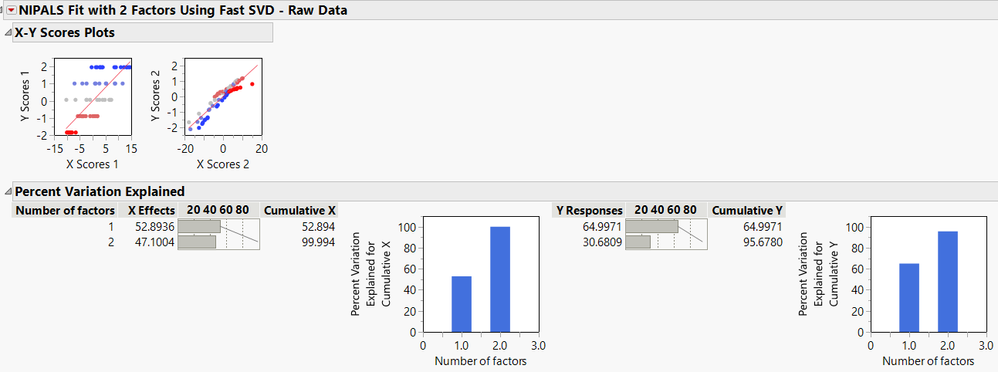Select the X Effects column header
This screenshot has width=998, height=372.
148,210
